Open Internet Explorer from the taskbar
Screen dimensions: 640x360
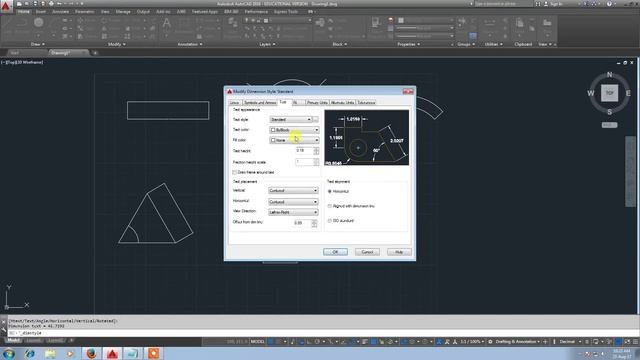(29, 353)
